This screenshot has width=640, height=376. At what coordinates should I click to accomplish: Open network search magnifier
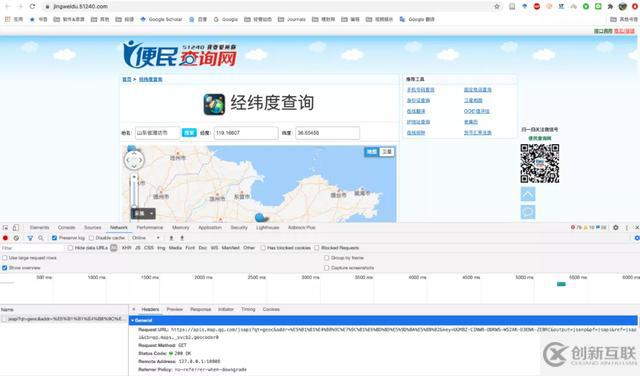click(x=41, y=238)
